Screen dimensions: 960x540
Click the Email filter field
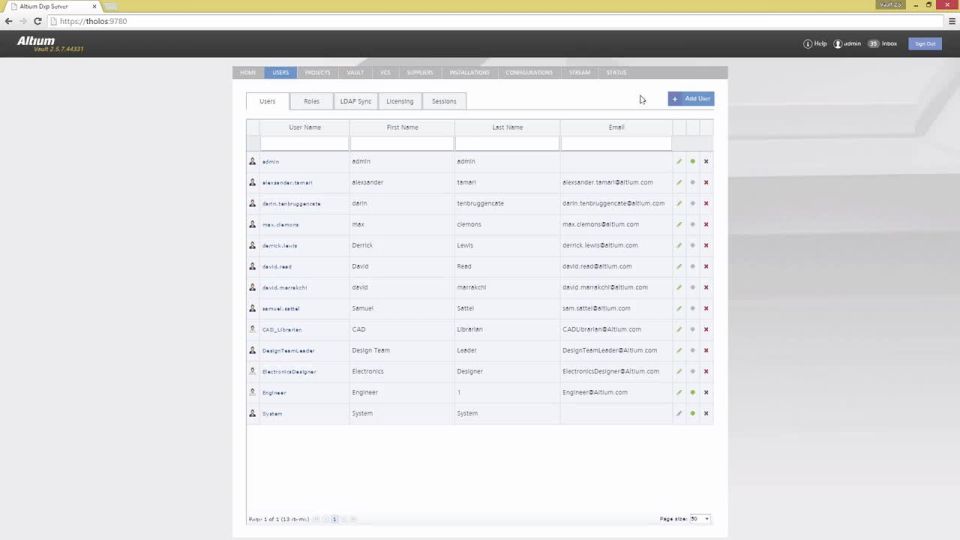click(x=616, y=143)
